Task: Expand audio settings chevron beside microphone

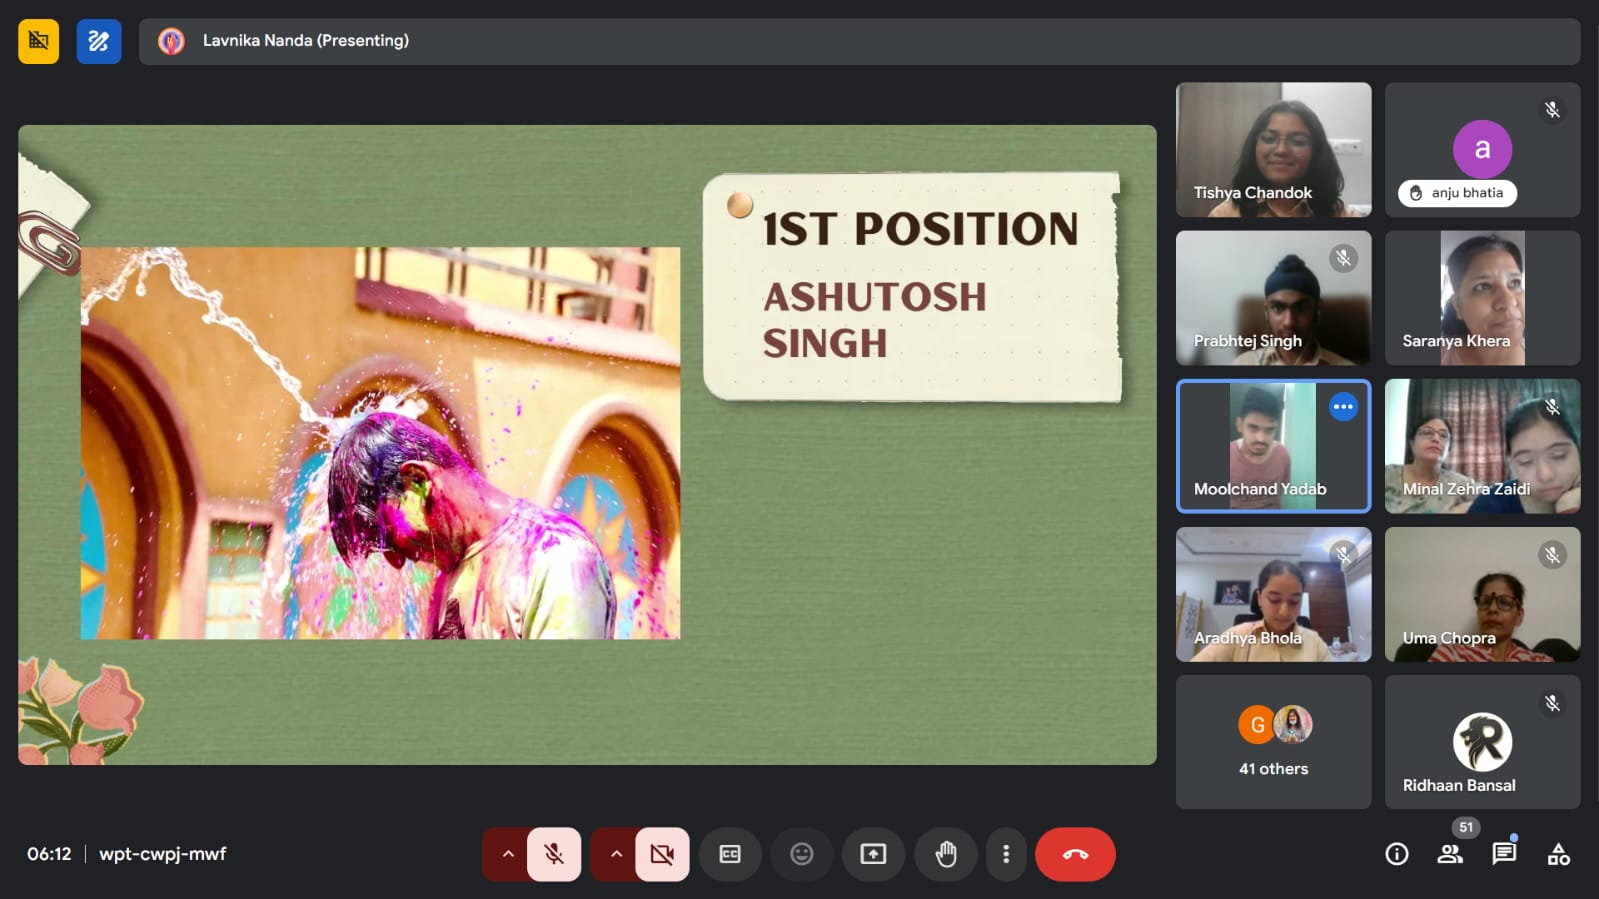Action: [508, 854]
